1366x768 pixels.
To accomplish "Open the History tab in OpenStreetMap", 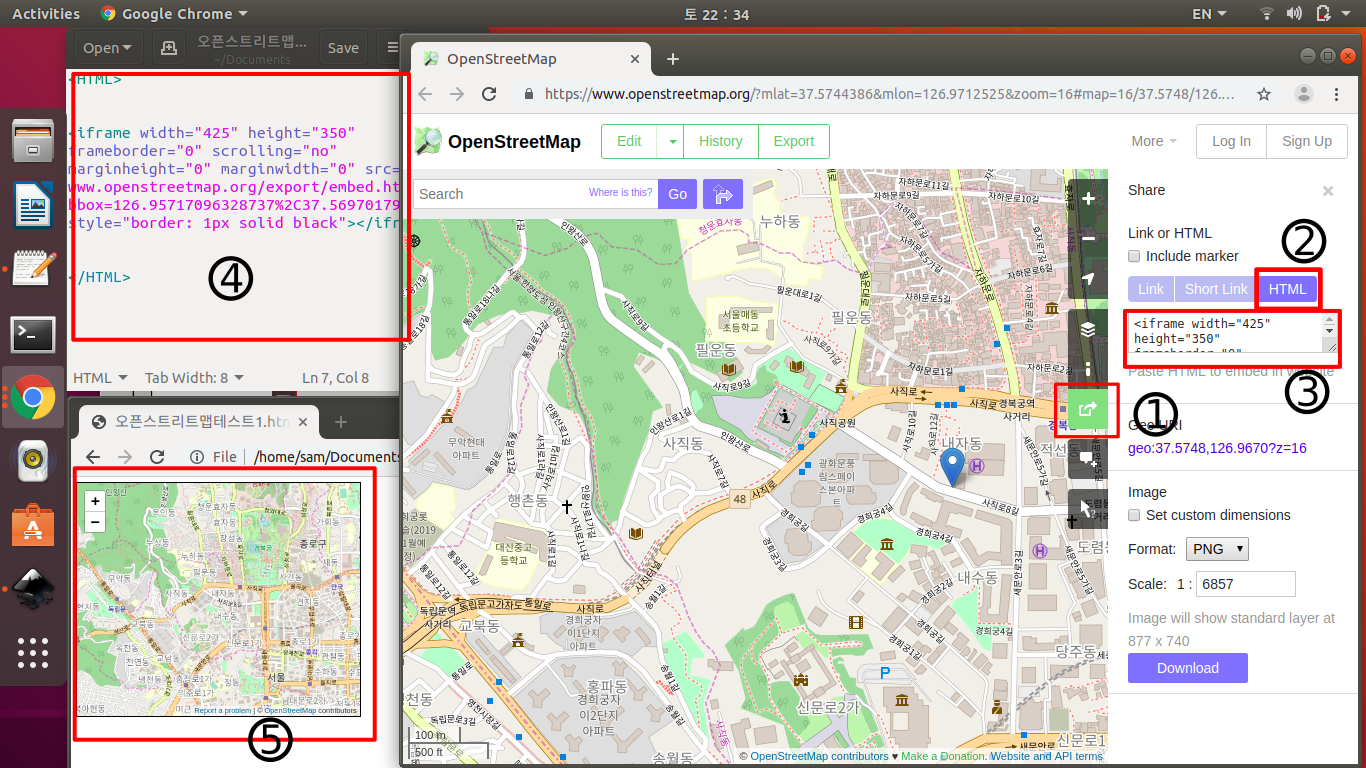I will tap(720, 141).
